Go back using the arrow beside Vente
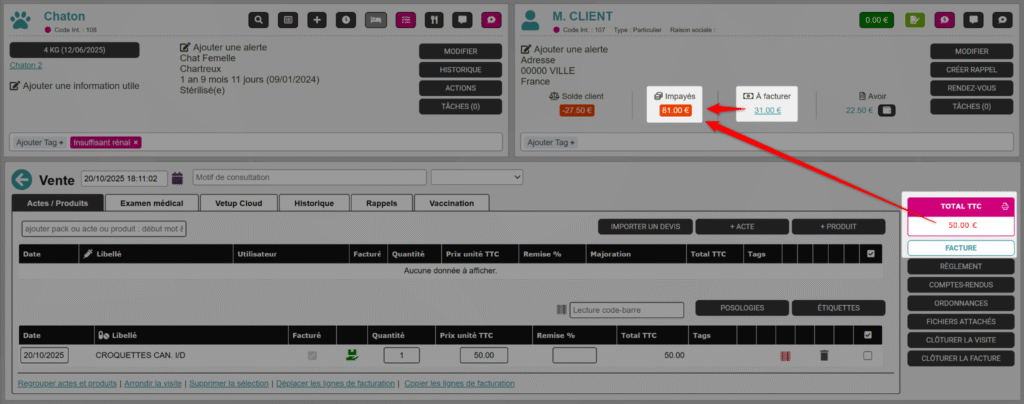Image resolution: width=1024 pixels, height=404 pixels. pyautogui.click(x=22, y=178)
